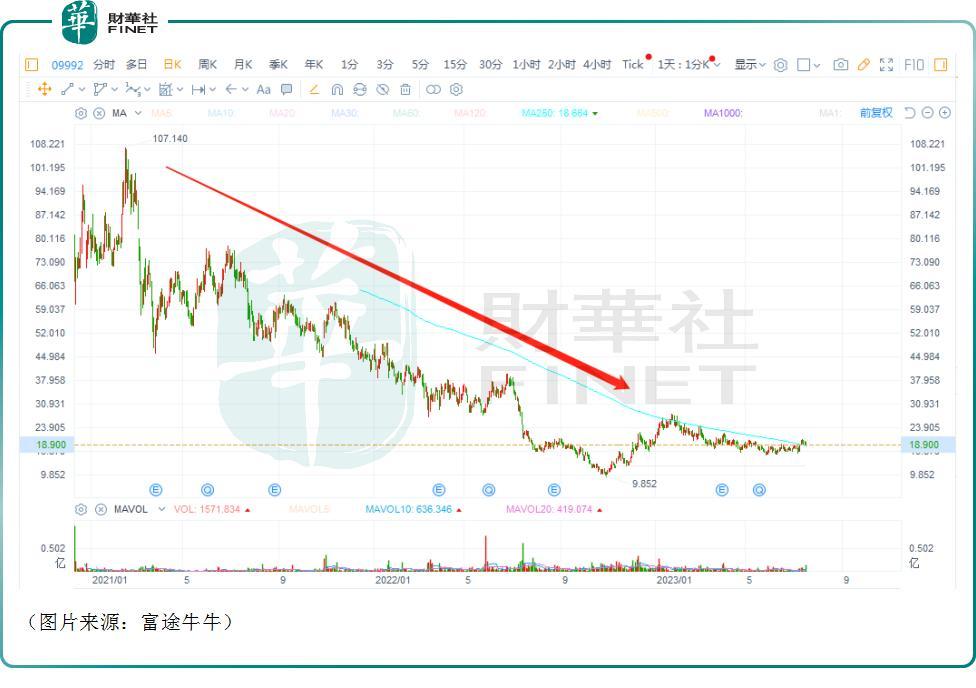Zoom in with the plus control
Screen dimensions: 976x688
tap(944, 113)
